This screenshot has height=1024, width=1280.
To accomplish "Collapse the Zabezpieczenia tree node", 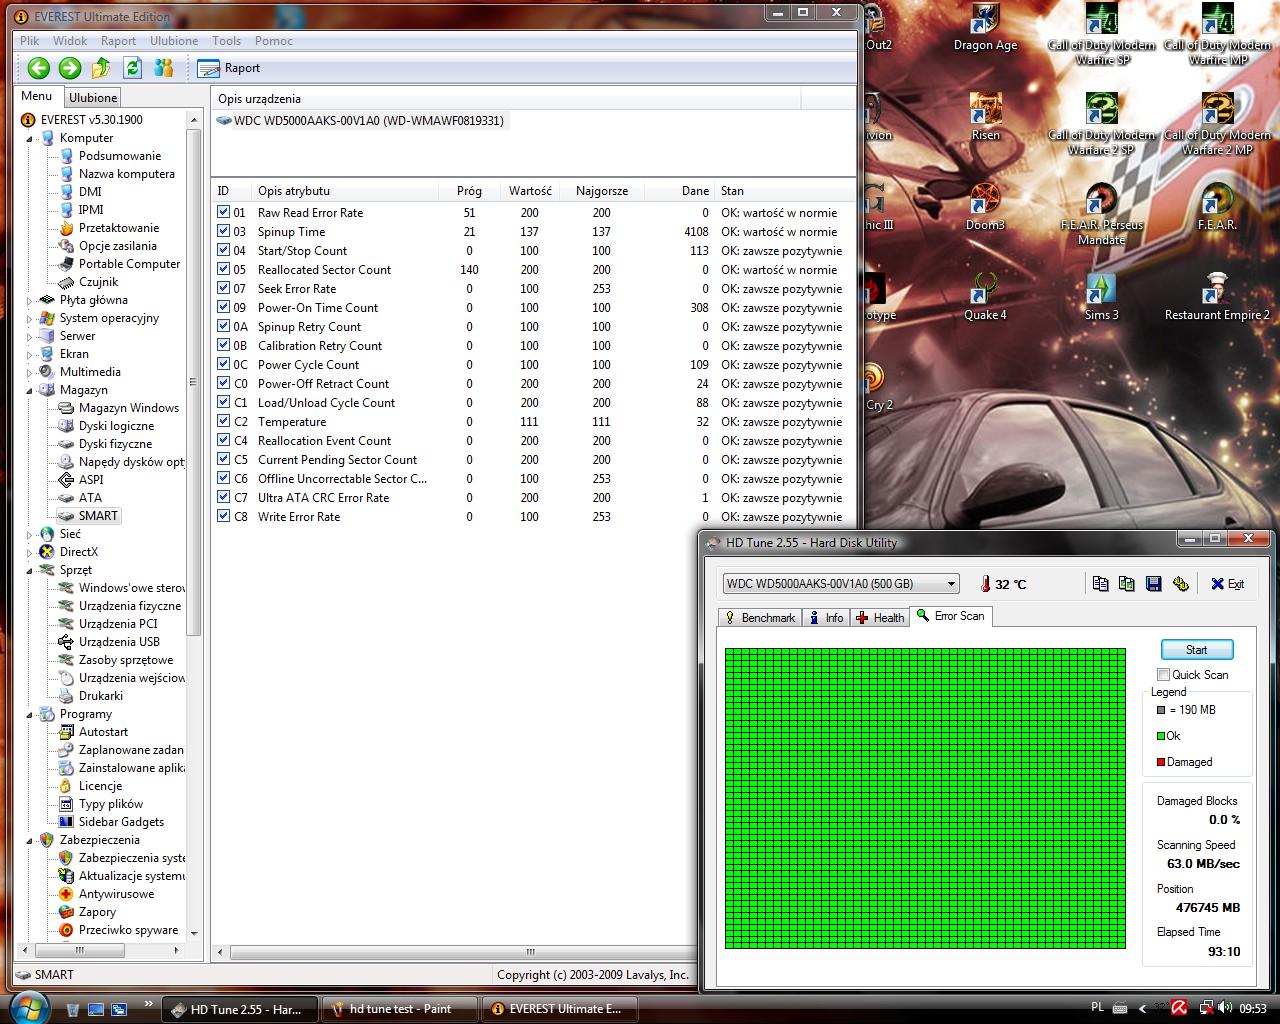I will tap(30, 840).
